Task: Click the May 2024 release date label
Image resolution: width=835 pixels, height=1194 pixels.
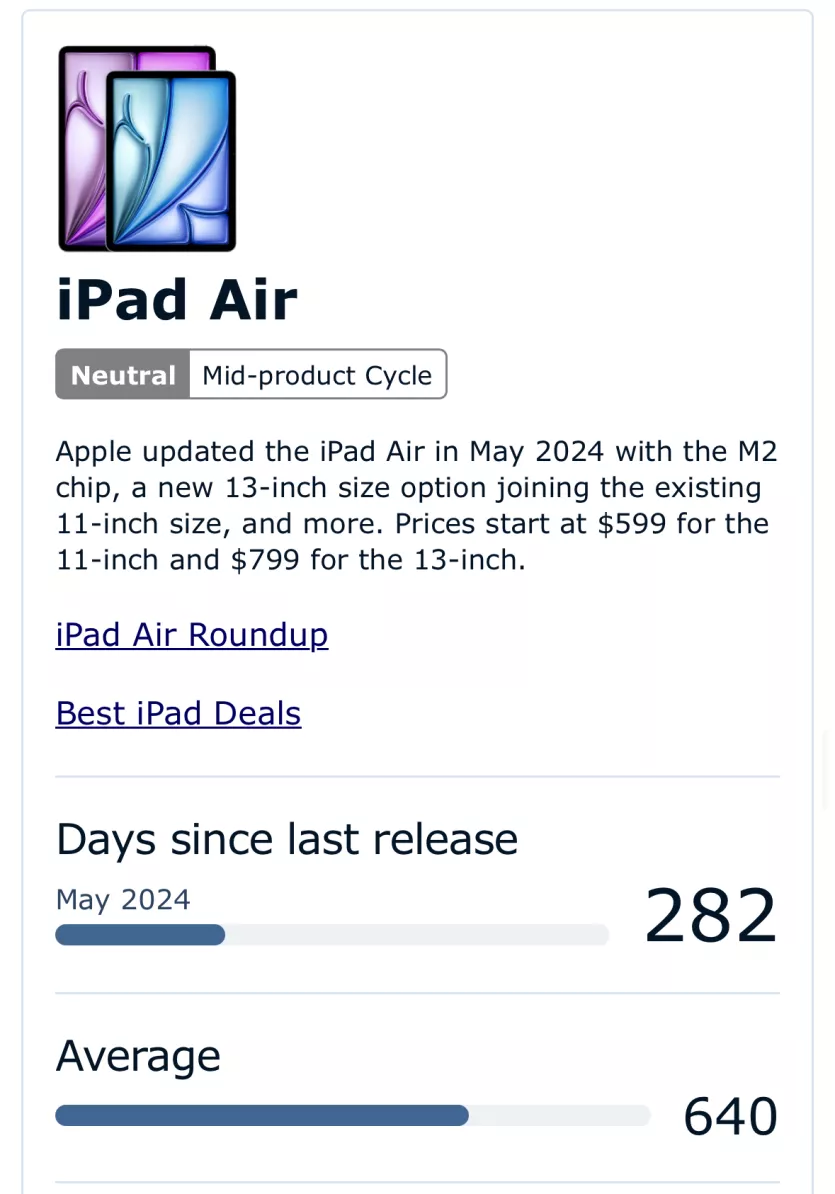Action: pos(123,899)
